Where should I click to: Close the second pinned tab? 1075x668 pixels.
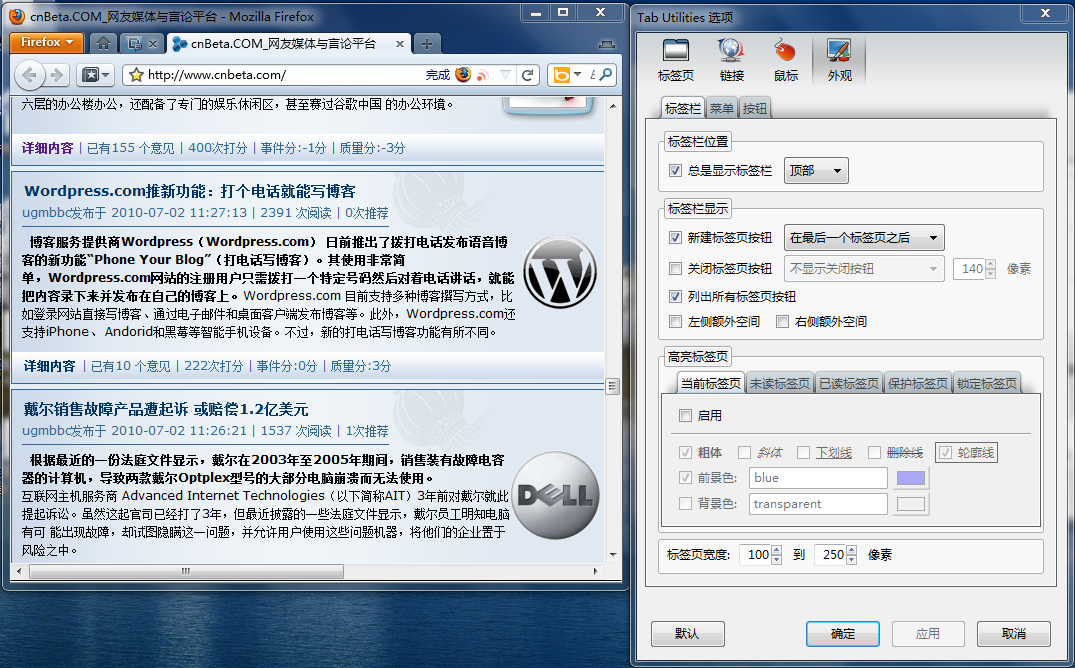coord(153,44)
